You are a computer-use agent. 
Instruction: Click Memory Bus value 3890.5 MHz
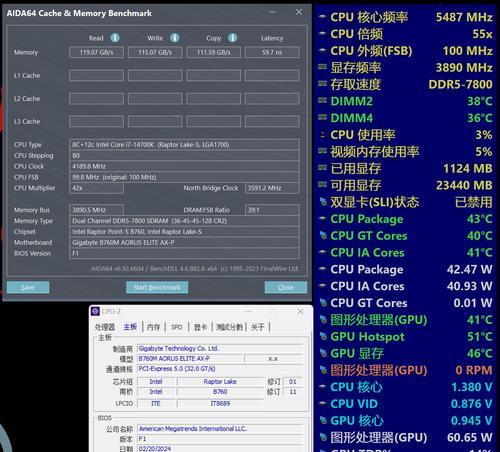click(96, 210)
